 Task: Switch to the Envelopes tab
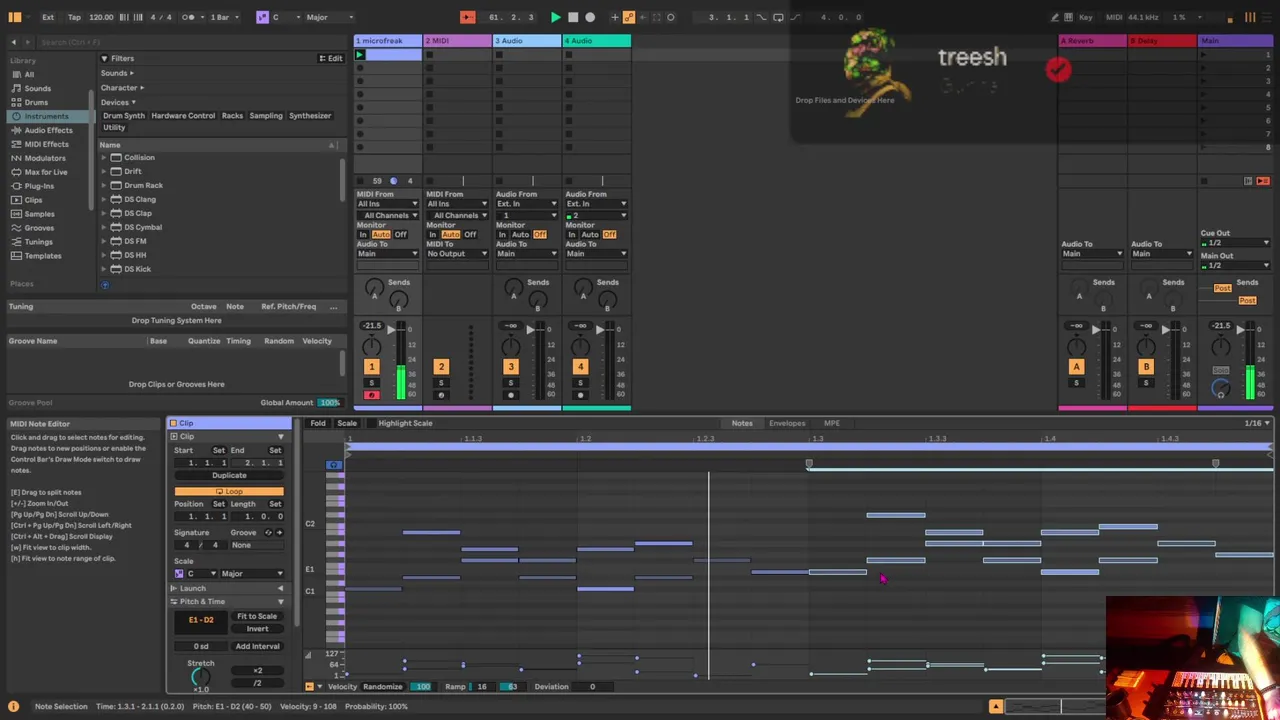click(787, 423)
